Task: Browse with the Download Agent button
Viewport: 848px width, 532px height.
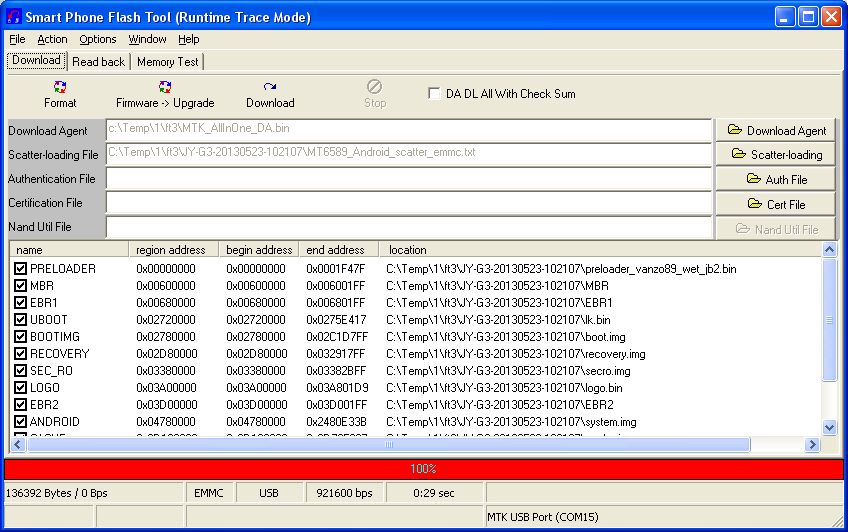Action: [x=776, y=130]
